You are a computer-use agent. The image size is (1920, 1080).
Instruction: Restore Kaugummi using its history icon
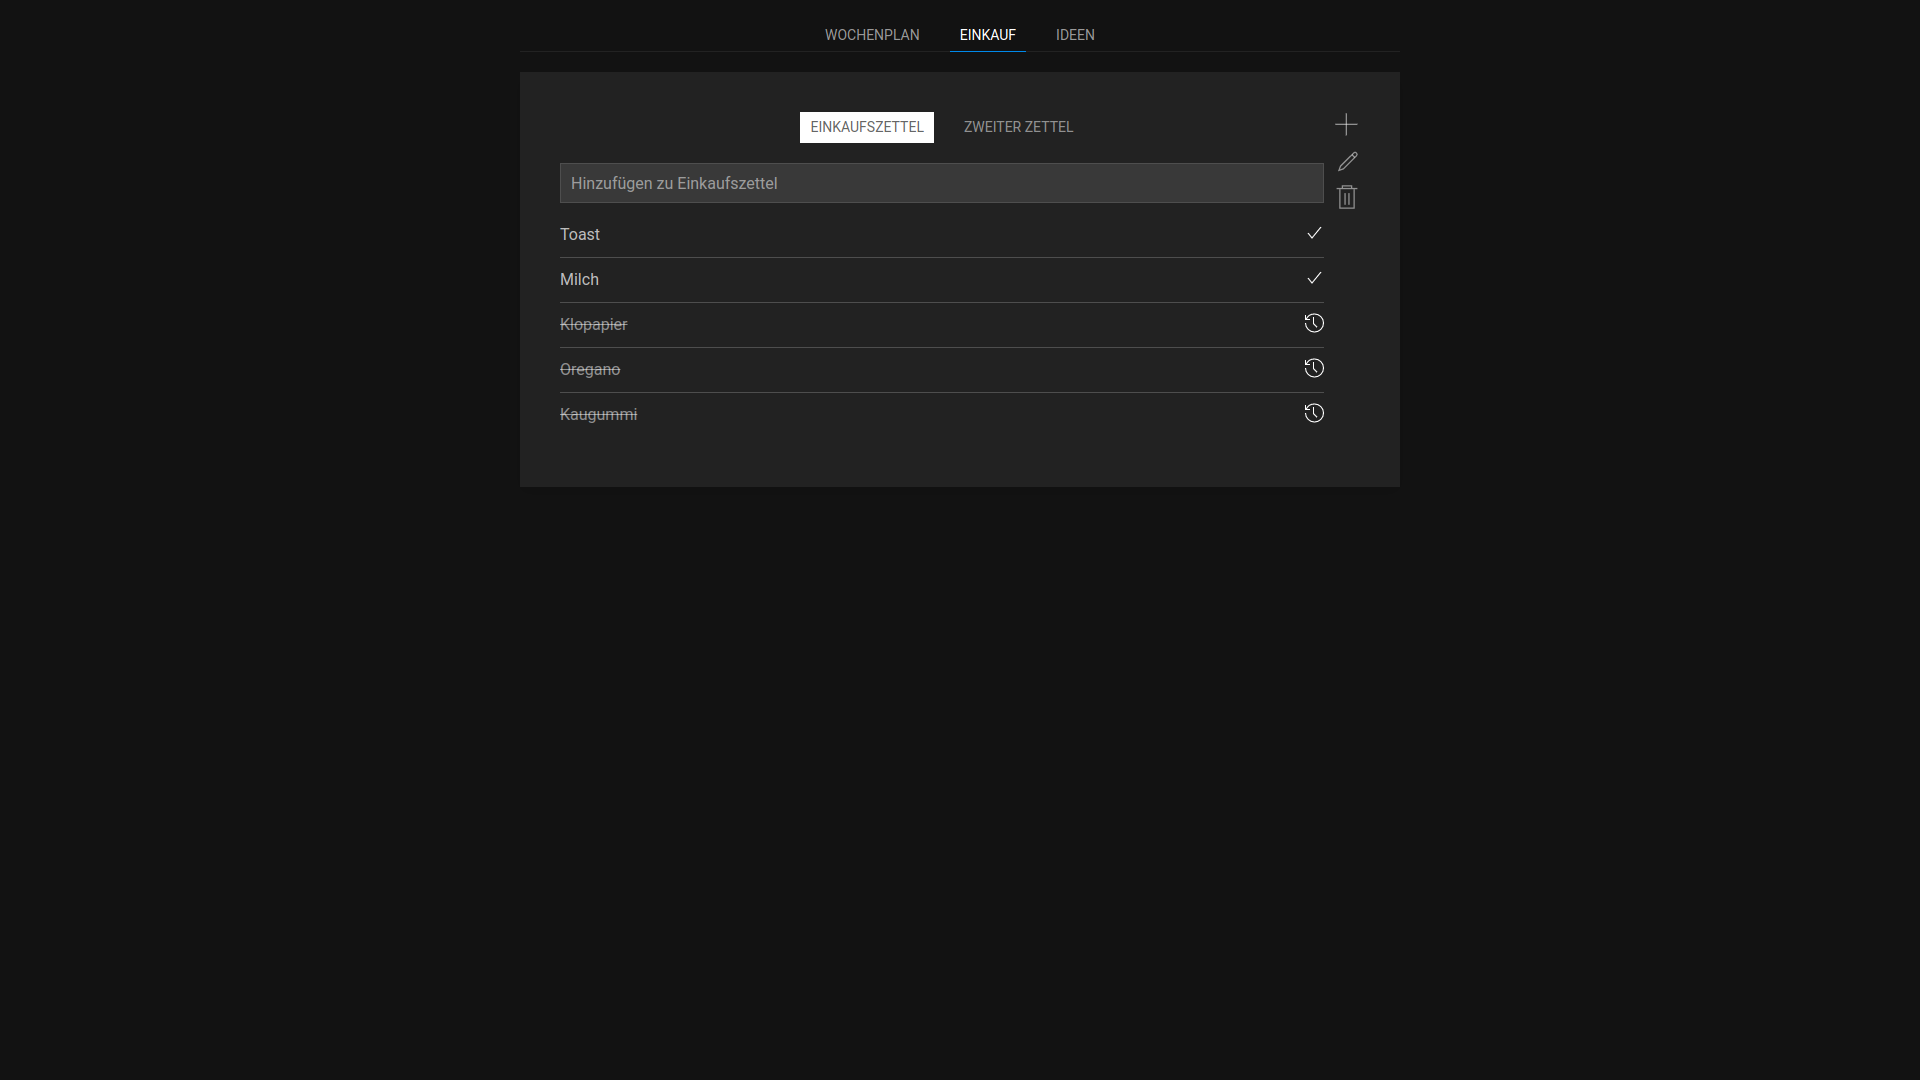[x=1314, y=413]
